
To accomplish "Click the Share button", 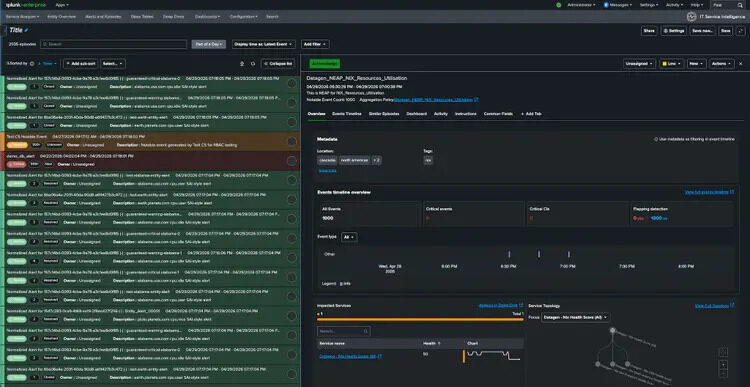I will [649, 31].
